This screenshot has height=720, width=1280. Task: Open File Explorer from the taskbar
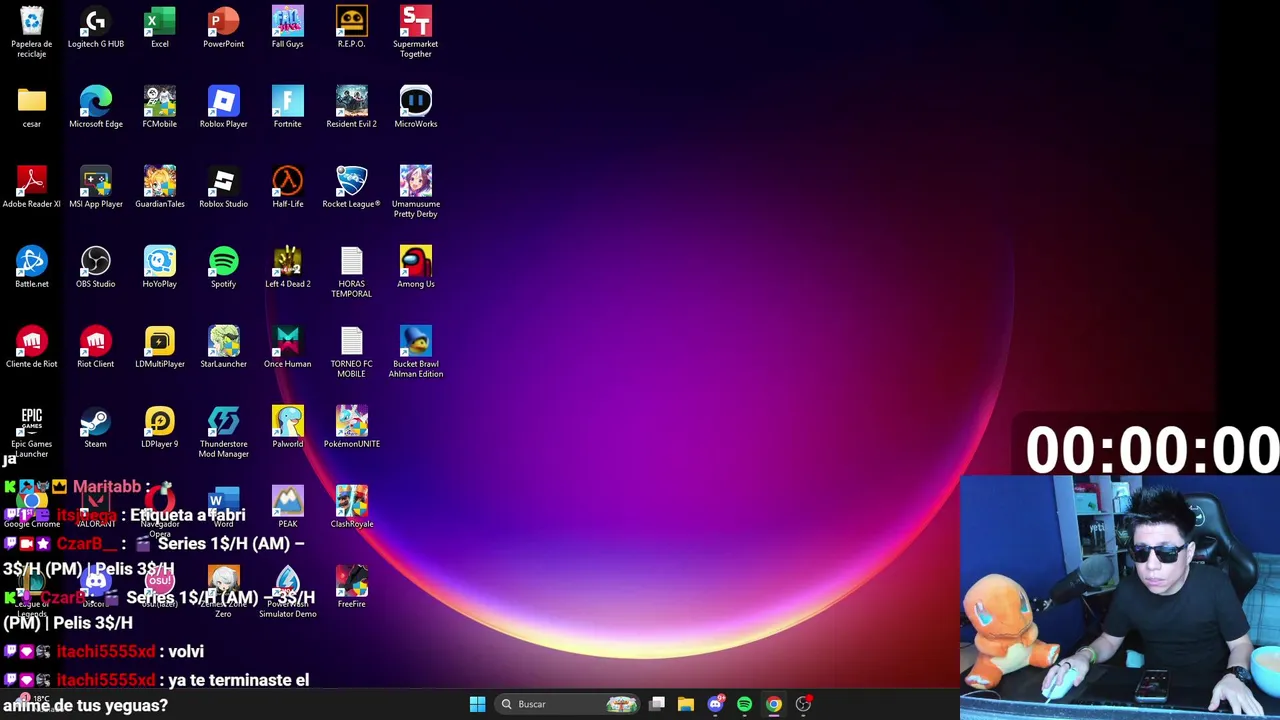tap(686, 704)
